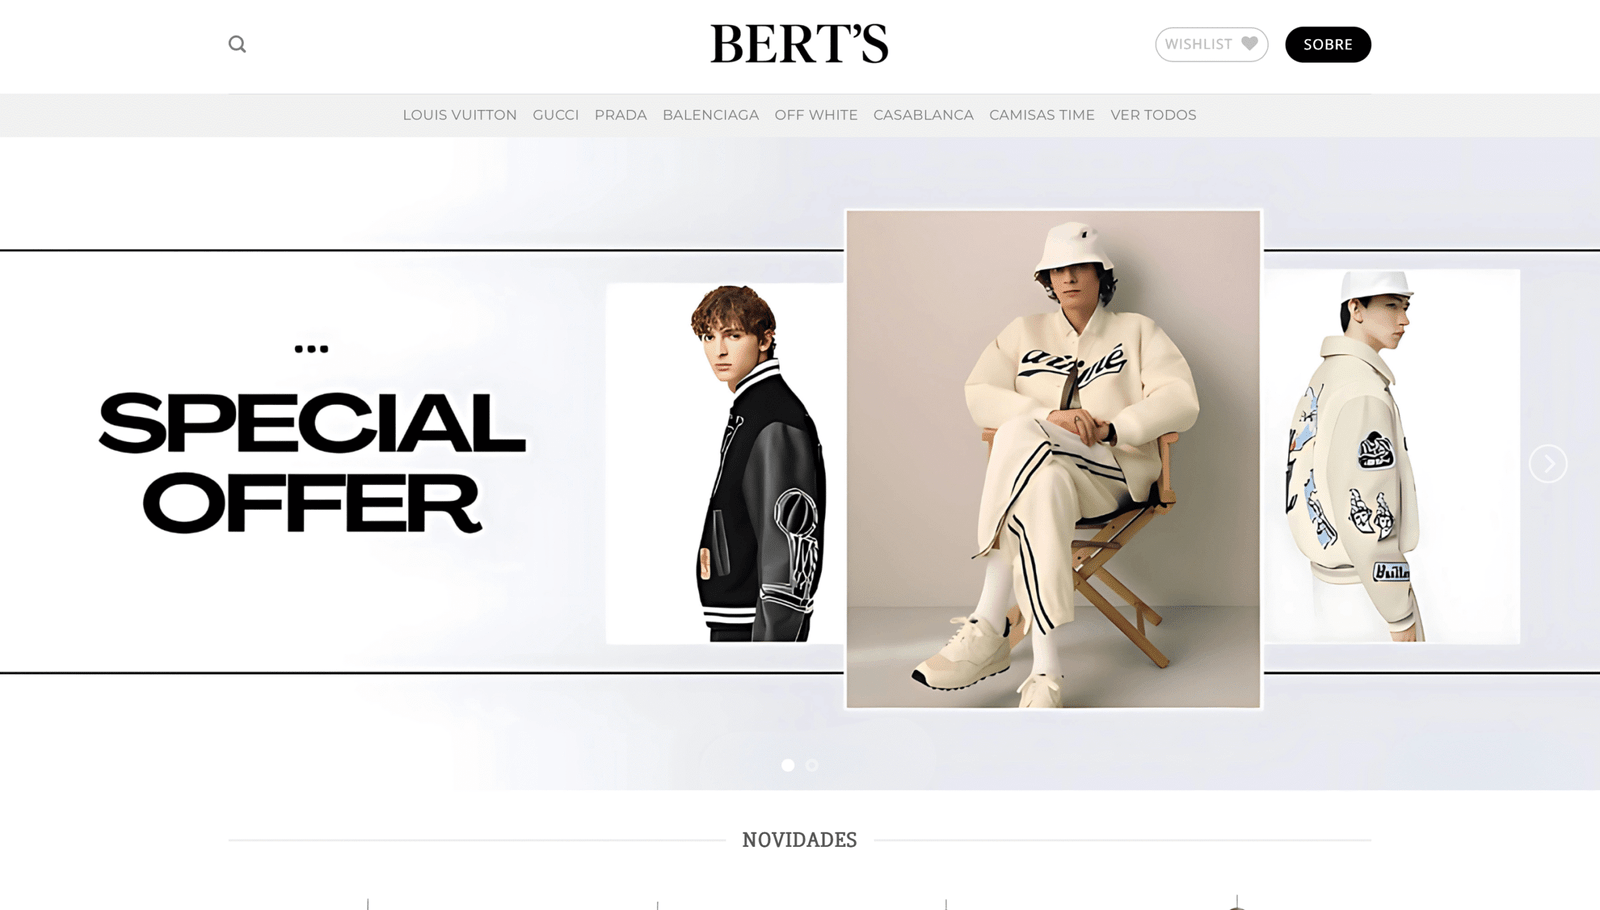Screen dimensions: 1600x910
Task: Click the Special Offer banner text
Action: (x=311, y=463)
